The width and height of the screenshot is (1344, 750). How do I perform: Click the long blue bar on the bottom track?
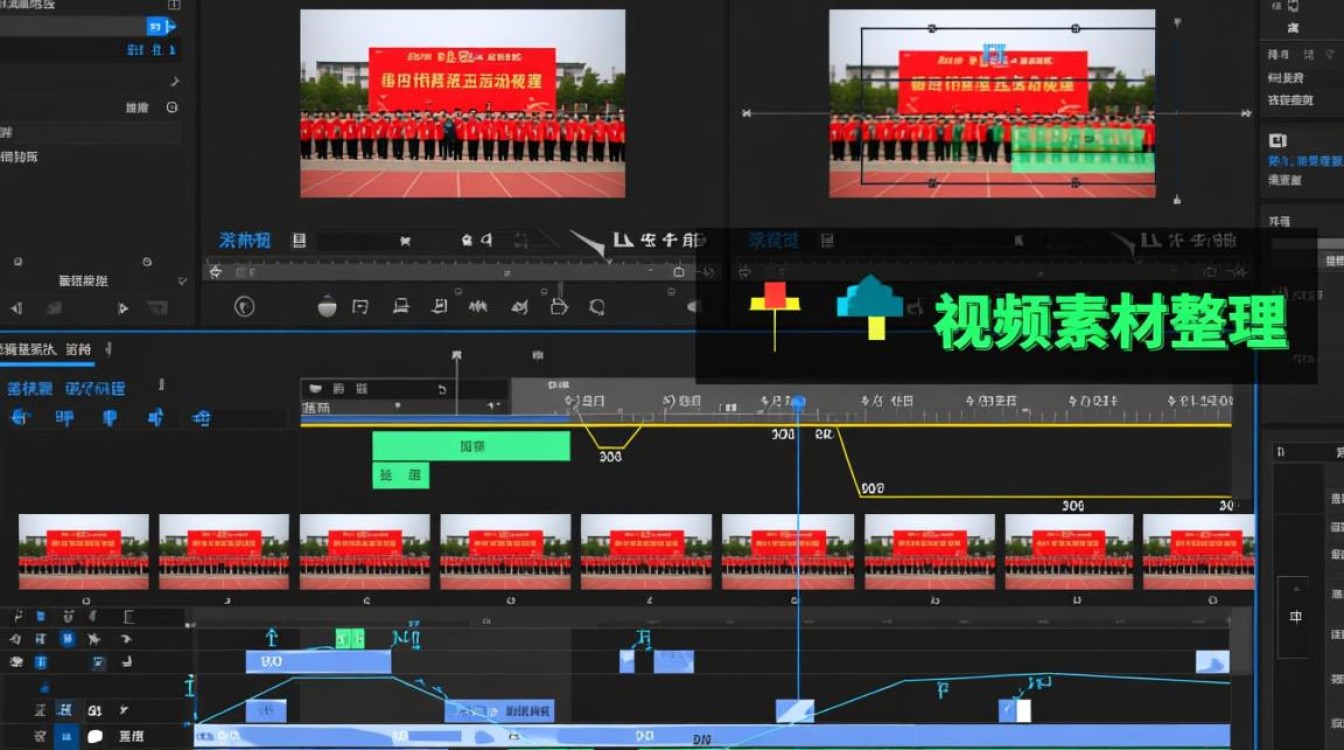pyautogui.click(x=712, y=737)
